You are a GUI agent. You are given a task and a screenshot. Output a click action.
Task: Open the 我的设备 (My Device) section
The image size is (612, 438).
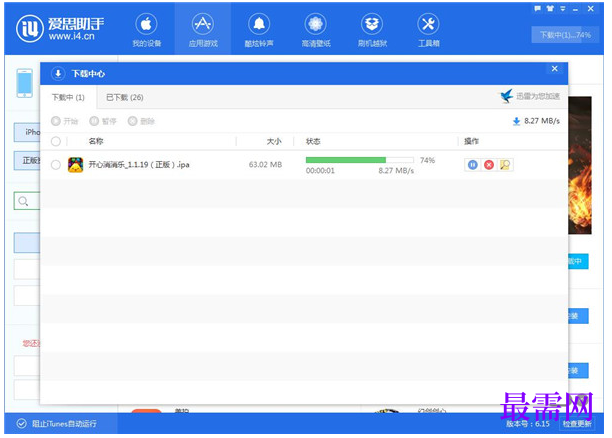point(146,30)
